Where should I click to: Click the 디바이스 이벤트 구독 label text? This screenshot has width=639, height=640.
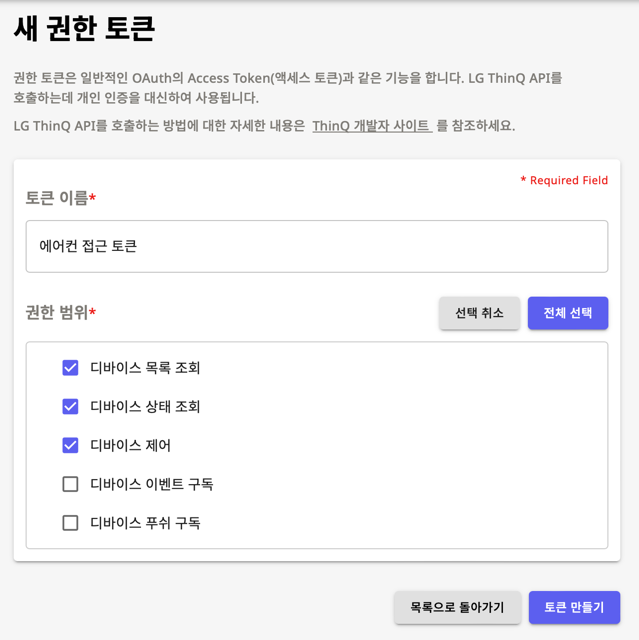151,484
